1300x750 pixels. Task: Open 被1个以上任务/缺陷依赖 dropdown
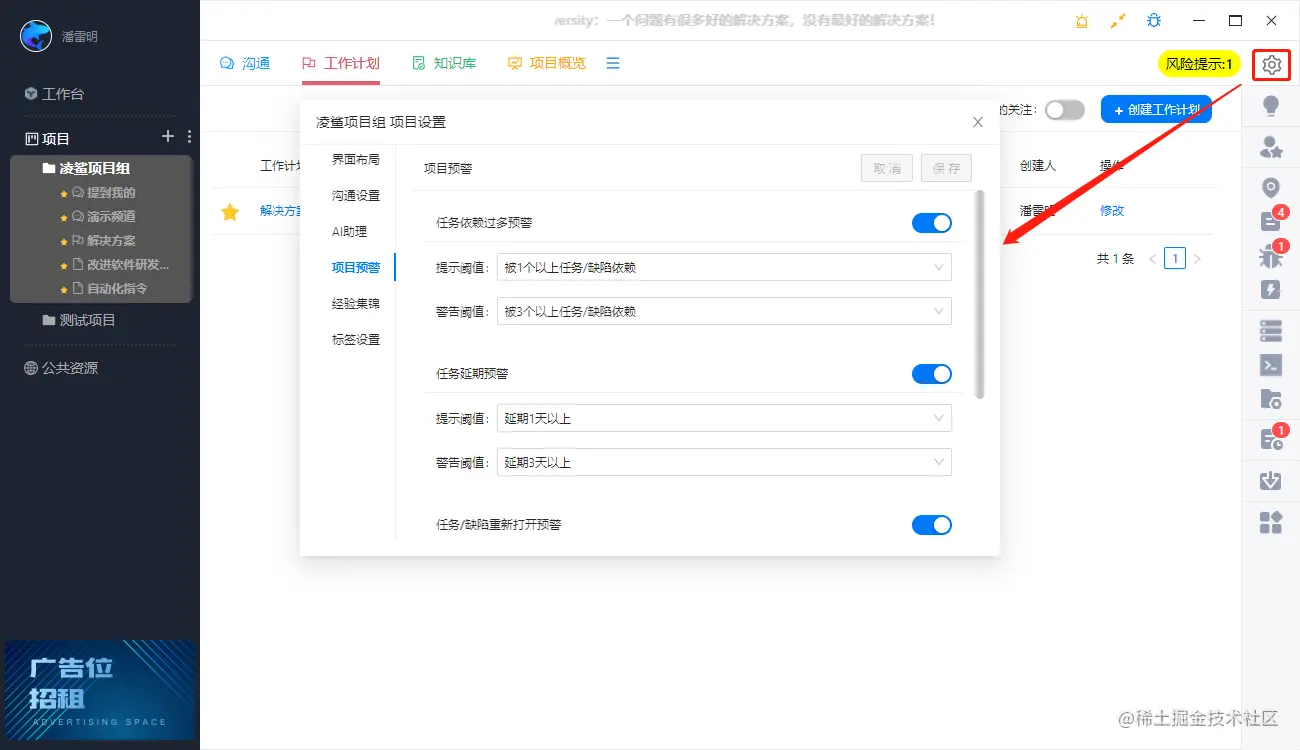coord(724,267)
